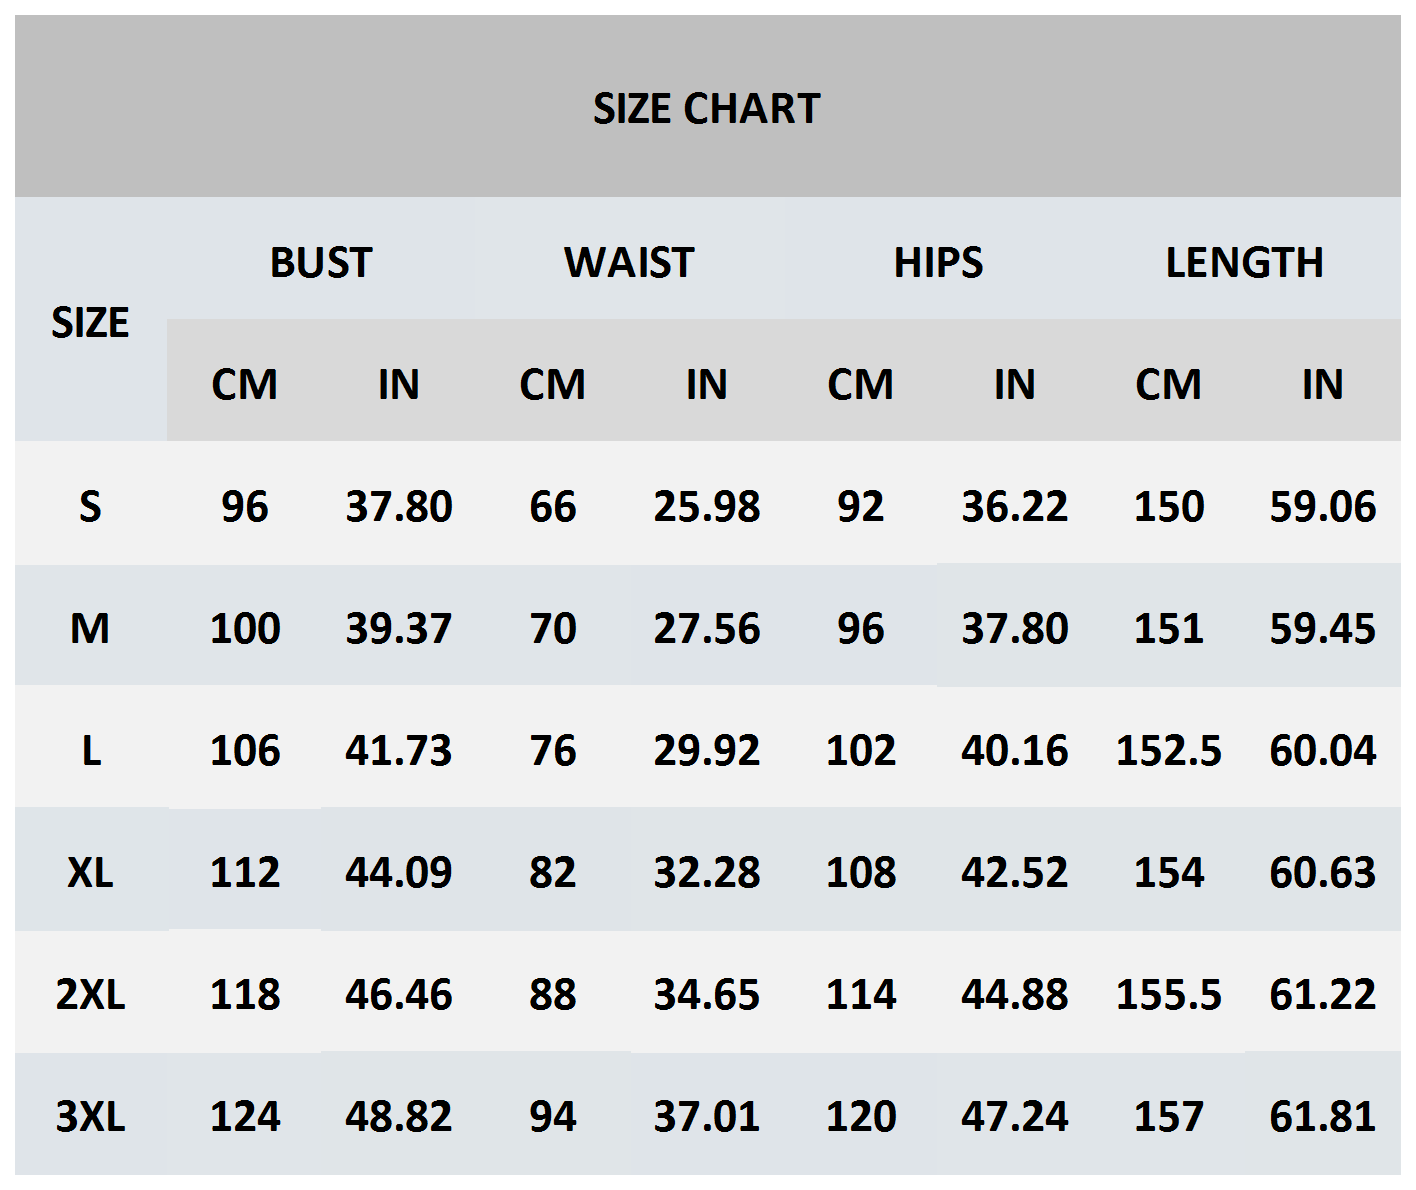1416x1190 pixels.
Task: Select the S size row label
Action: (90, 506)
